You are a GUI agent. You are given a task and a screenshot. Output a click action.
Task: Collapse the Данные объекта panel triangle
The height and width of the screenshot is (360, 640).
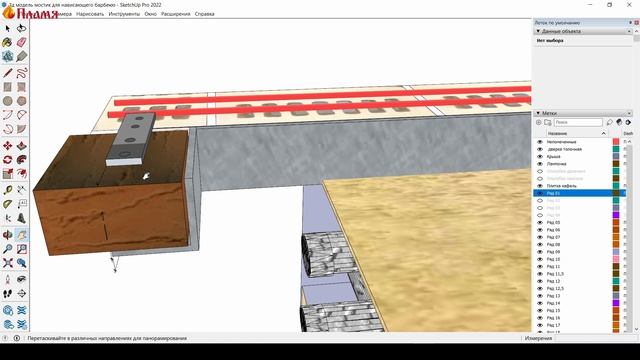coord(538,31)
